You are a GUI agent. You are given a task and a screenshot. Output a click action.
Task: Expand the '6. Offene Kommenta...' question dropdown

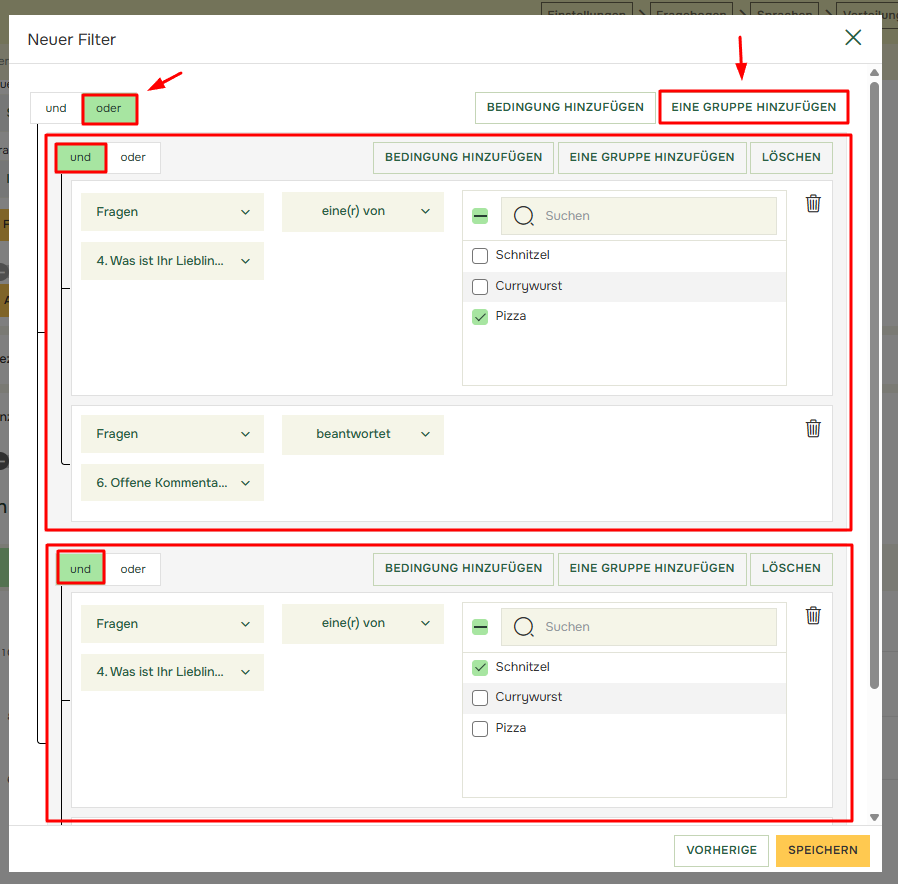coord(172,483)
